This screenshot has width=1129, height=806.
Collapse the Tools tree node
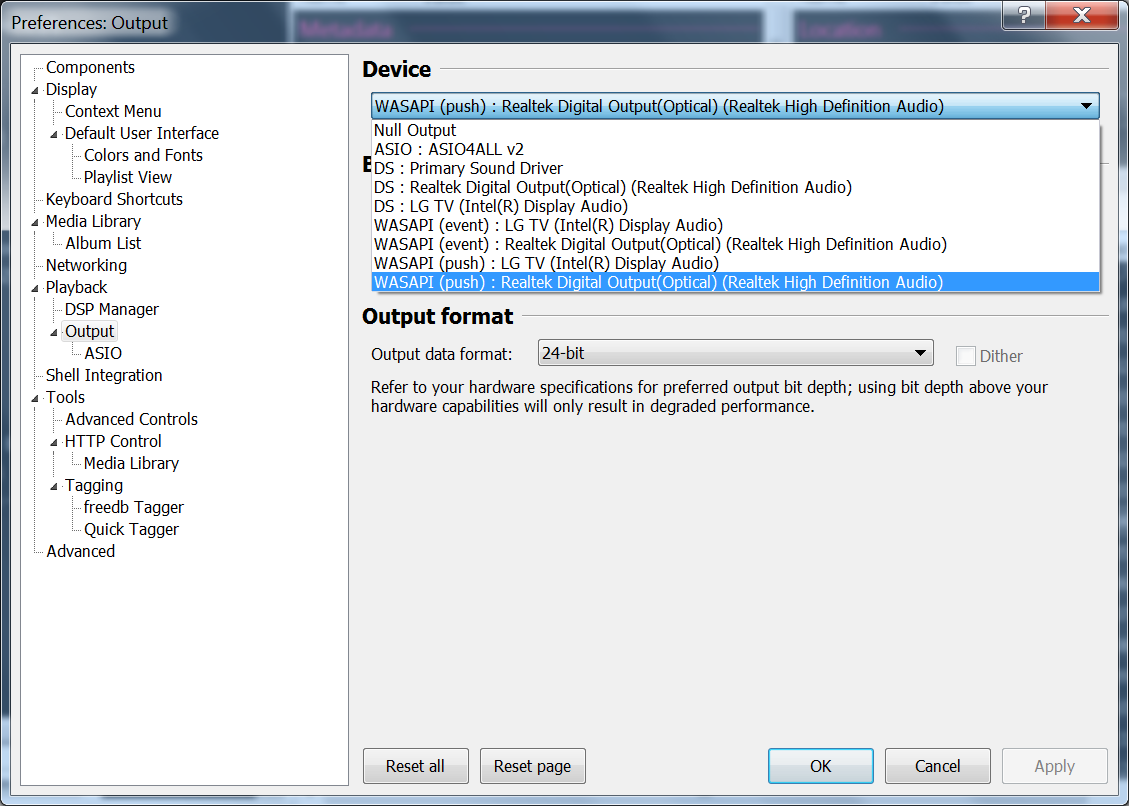(36, 398)
